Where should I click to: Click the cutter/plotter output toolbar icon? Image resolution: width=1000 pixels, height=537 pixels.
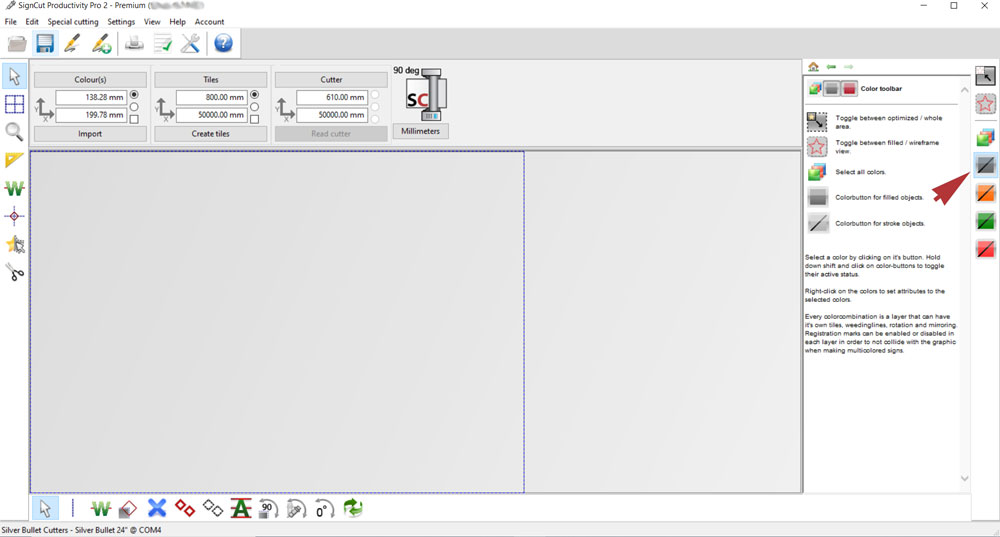click(134, 44)
